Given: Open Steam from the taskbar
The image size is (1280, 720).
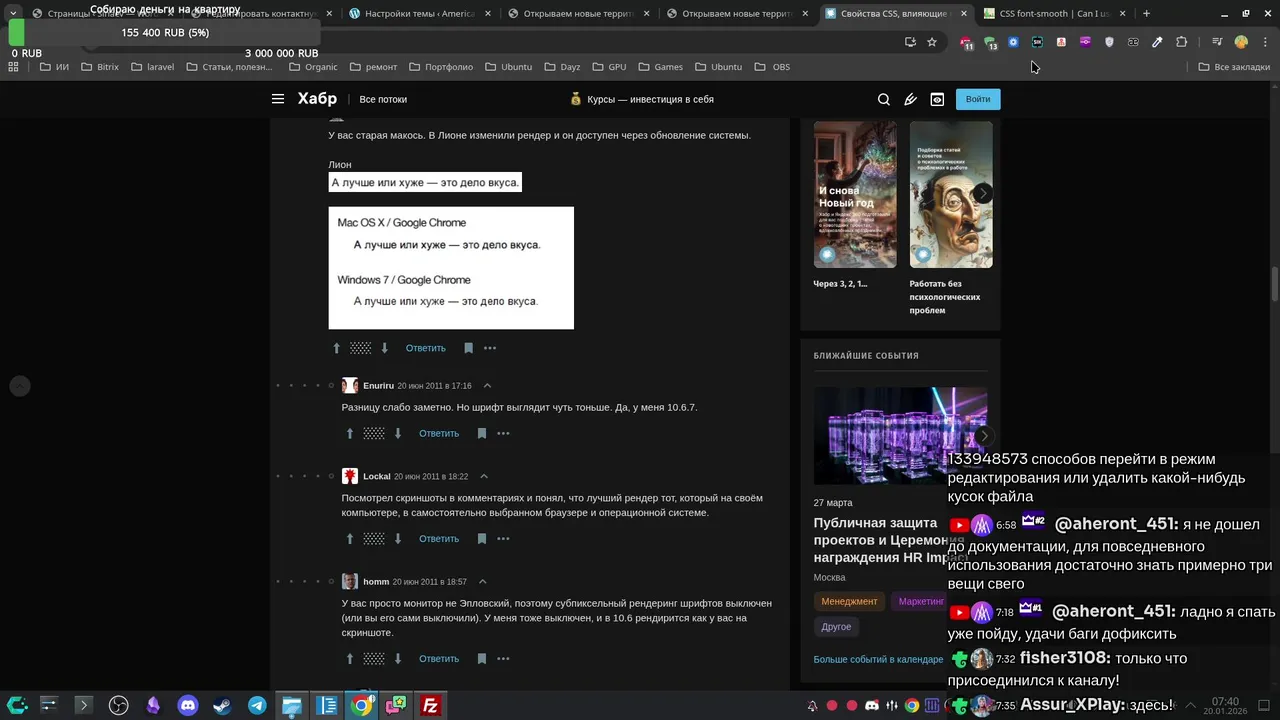Looking at the screenshot, I should click(222, 705).
